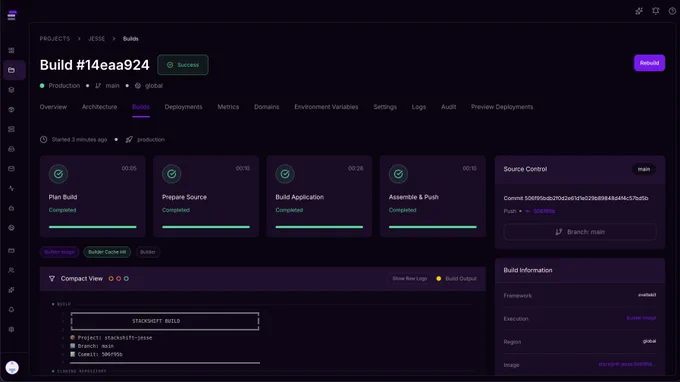Select the Builds tab
This screenshot has width=680, height=382.
click(141, 107)
